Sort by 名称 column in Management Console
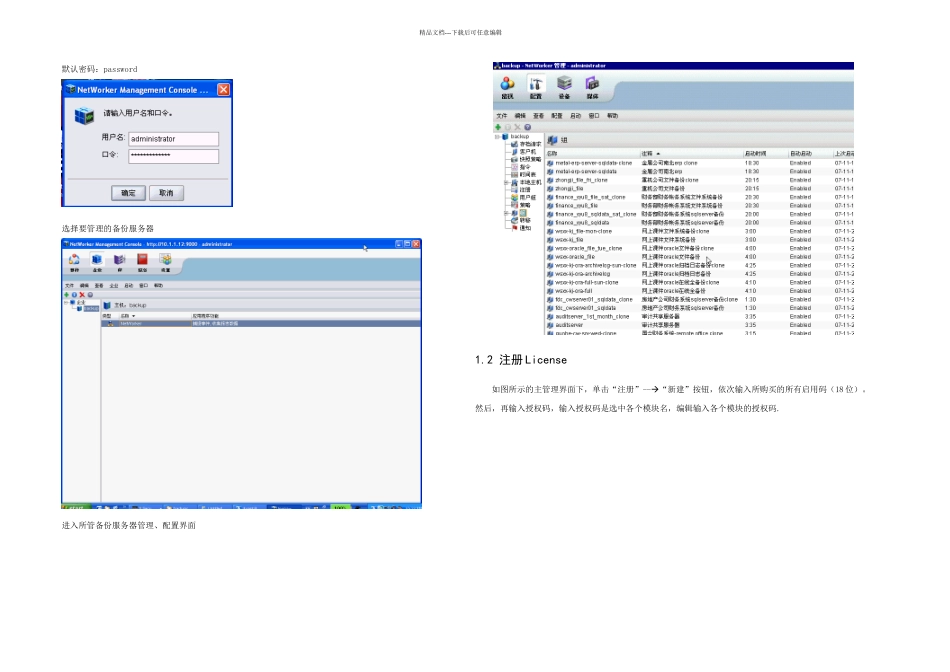The height and width of the screenshot is (672, 950). coord(154,316)
